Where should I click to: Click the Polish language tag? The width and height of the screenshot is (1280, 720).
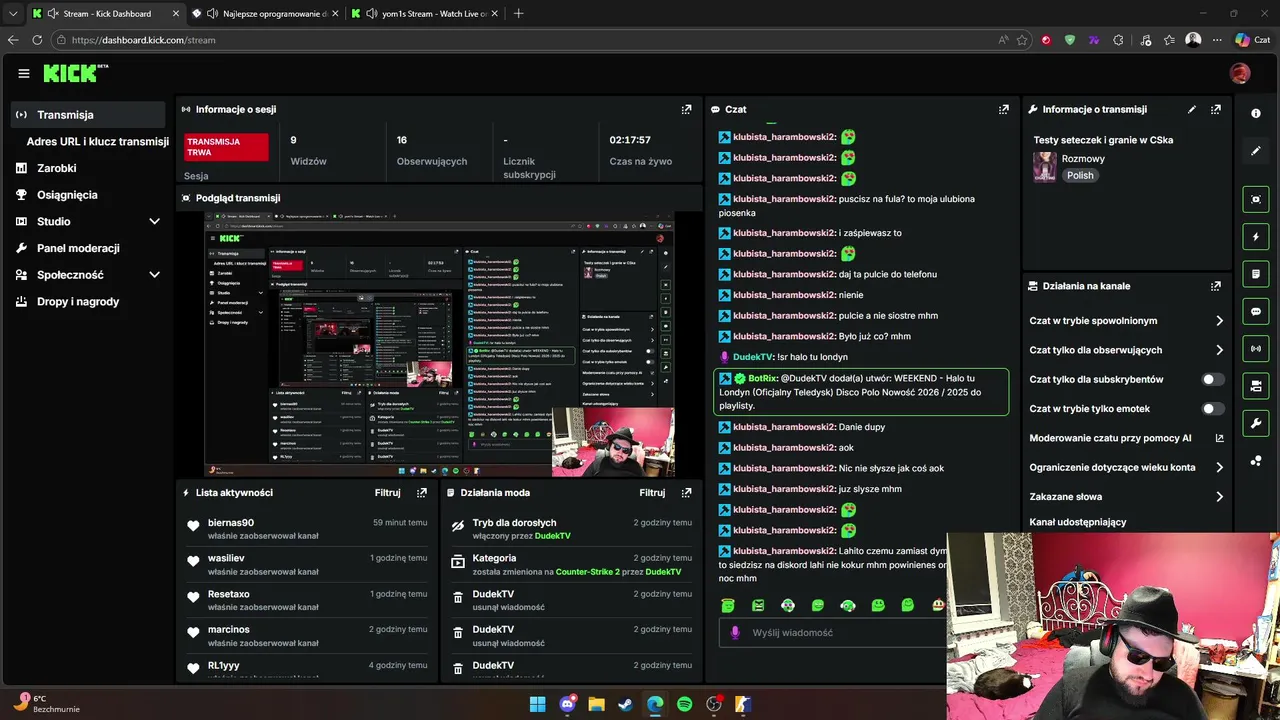pos(1080,175)
